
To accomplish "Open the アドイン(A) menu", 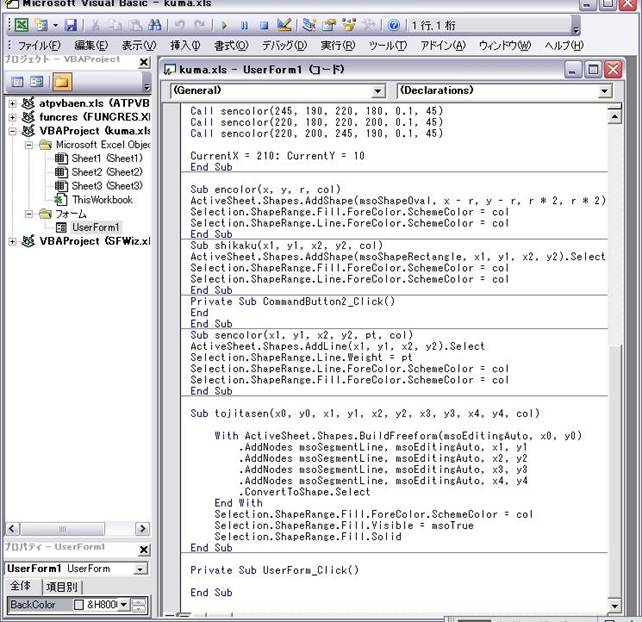I will [x=443, y=45].
